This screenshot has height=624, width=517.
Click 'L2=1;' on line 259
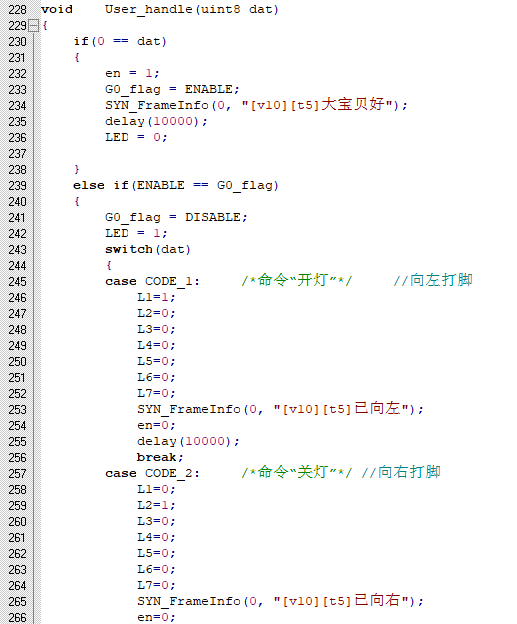[156, 505]
